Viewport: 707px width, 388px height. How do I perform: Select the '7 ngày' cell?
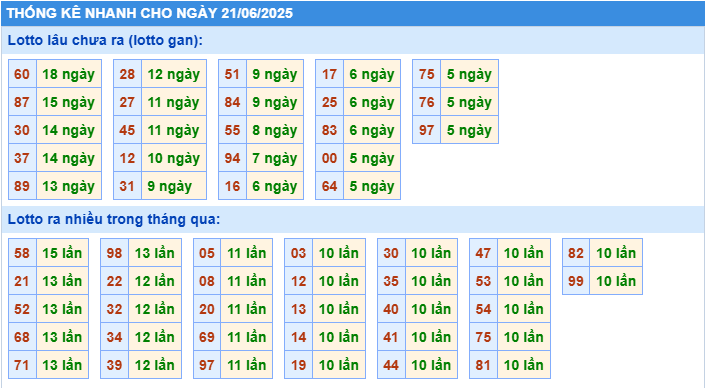pos(275,158)
